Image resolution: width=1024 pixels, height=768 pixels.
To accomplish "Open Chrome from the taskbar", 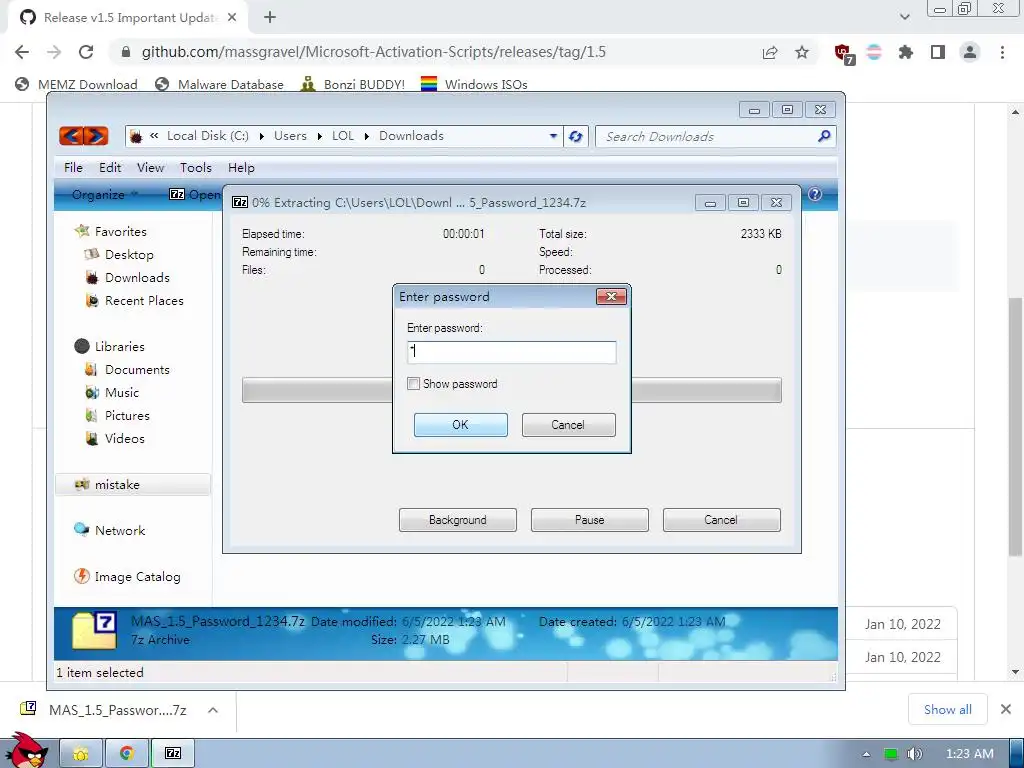I will point(127,753).
